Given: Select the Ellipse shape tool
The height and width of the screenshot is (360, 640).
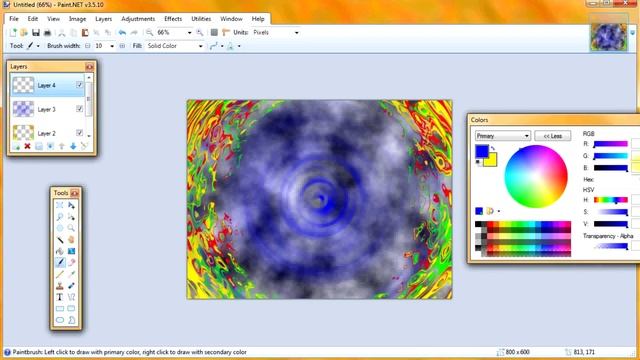Looking at the screenshot, I should (x=60, y=320).
